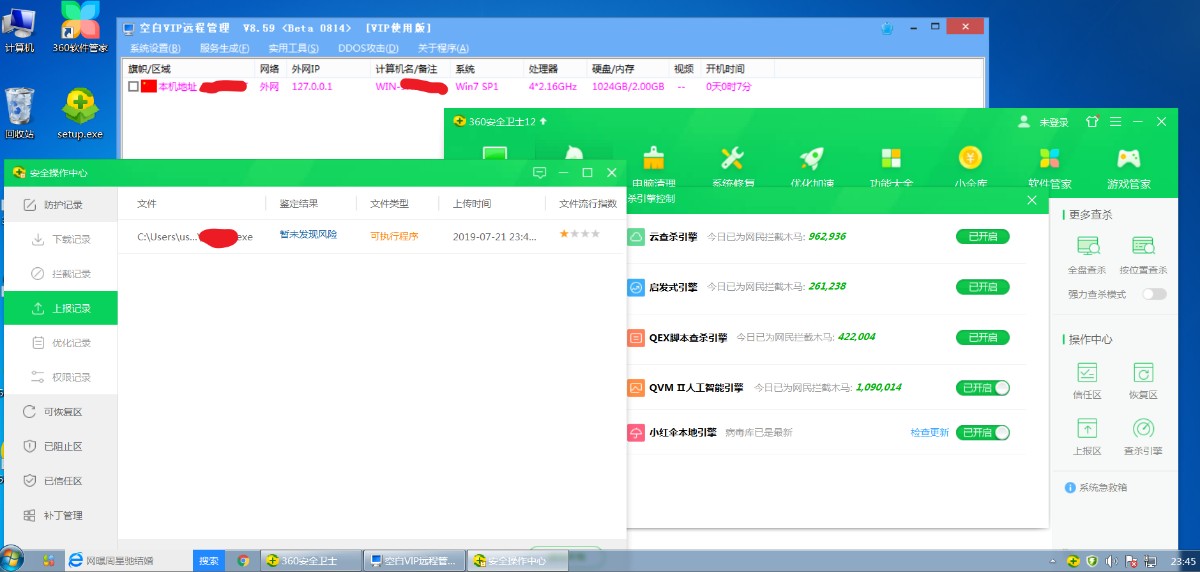
Task: Click the feedback message icon in 安全操作中心
Action: point(539,173)
